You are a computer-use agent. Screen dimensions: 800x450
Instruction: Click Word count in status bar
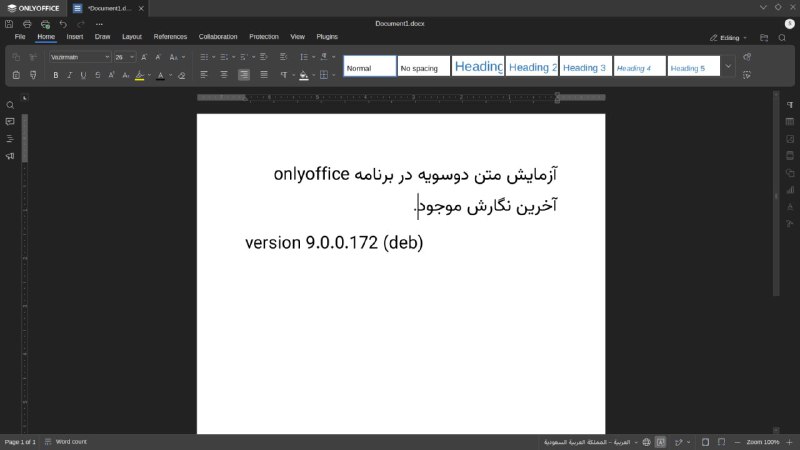click(x=66, y=442)
